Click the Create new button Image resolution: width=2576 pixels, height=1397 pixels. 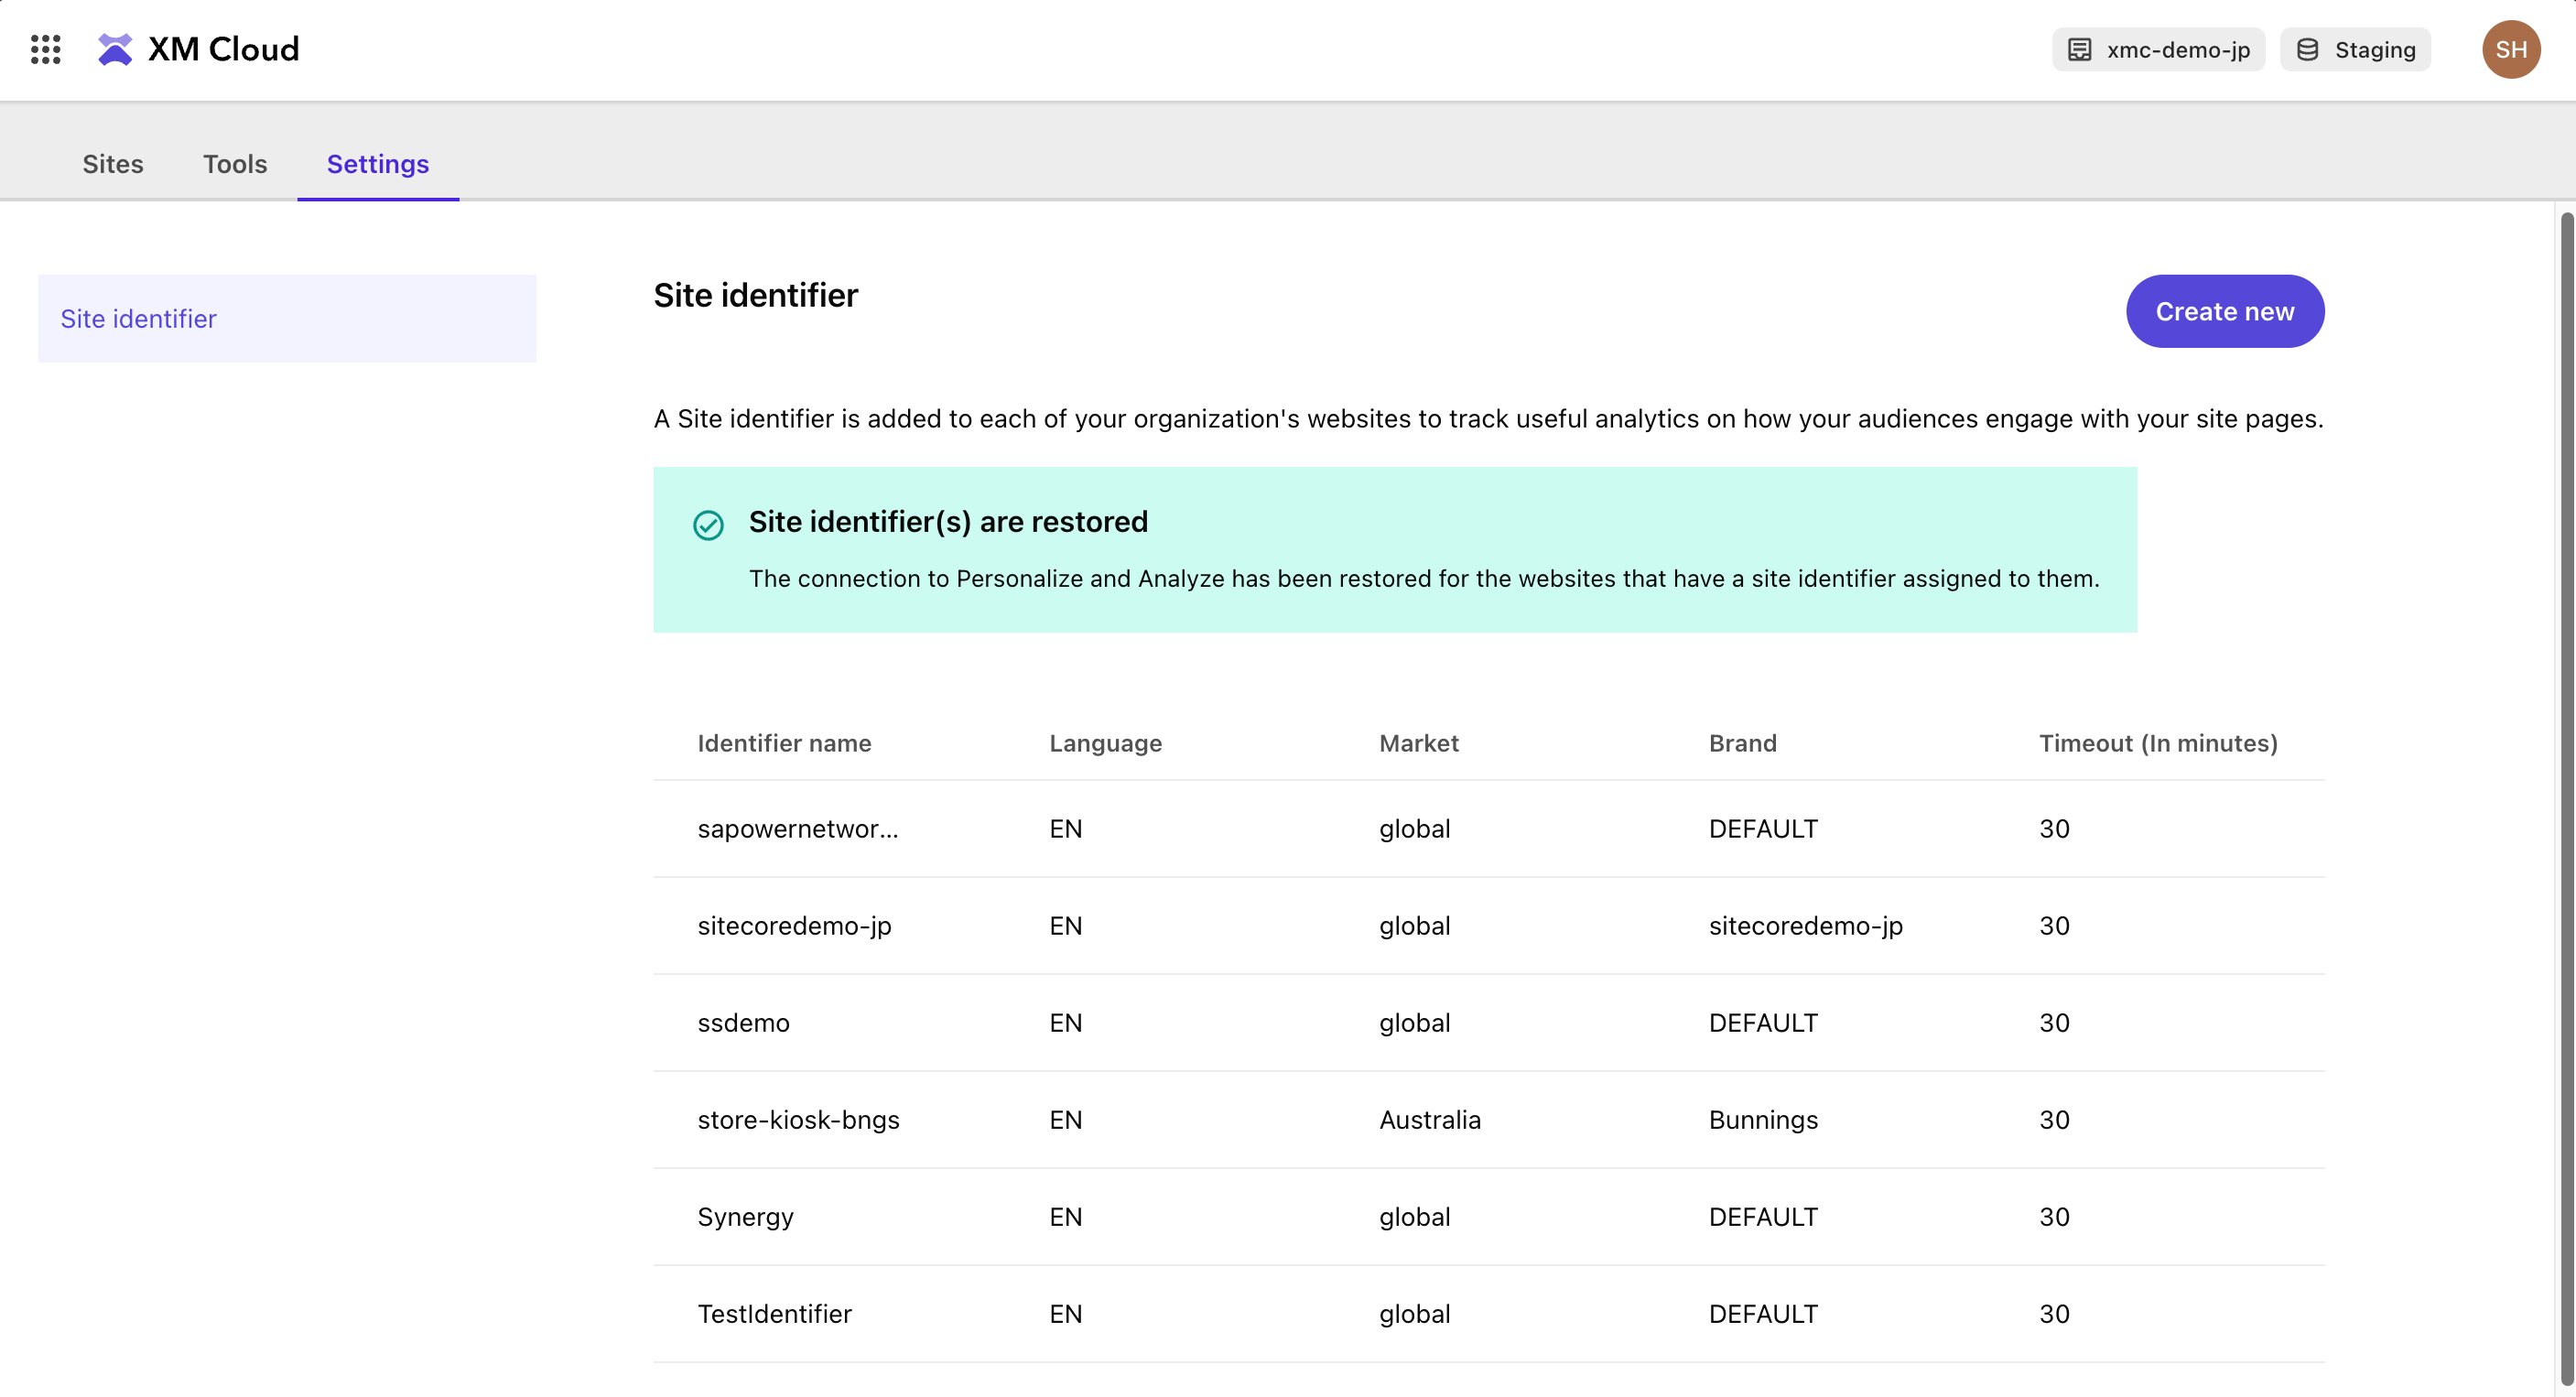pos(2225,309)
